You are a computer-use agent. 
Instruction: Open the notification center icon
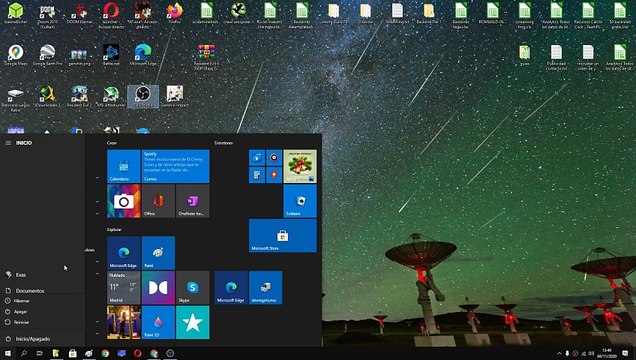[x=625, y=354]
